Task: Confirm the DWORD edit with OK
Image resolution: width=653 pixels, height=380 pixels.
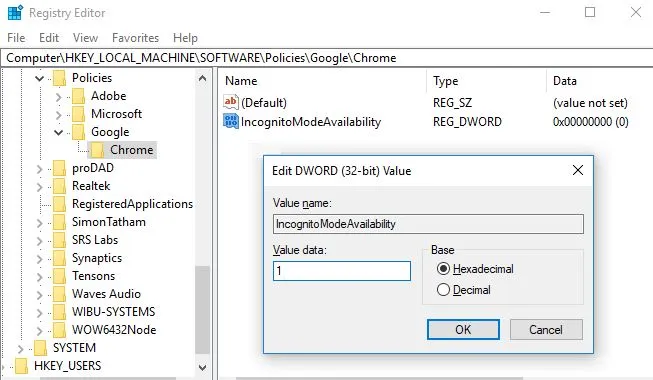Action: click(463, 330)
